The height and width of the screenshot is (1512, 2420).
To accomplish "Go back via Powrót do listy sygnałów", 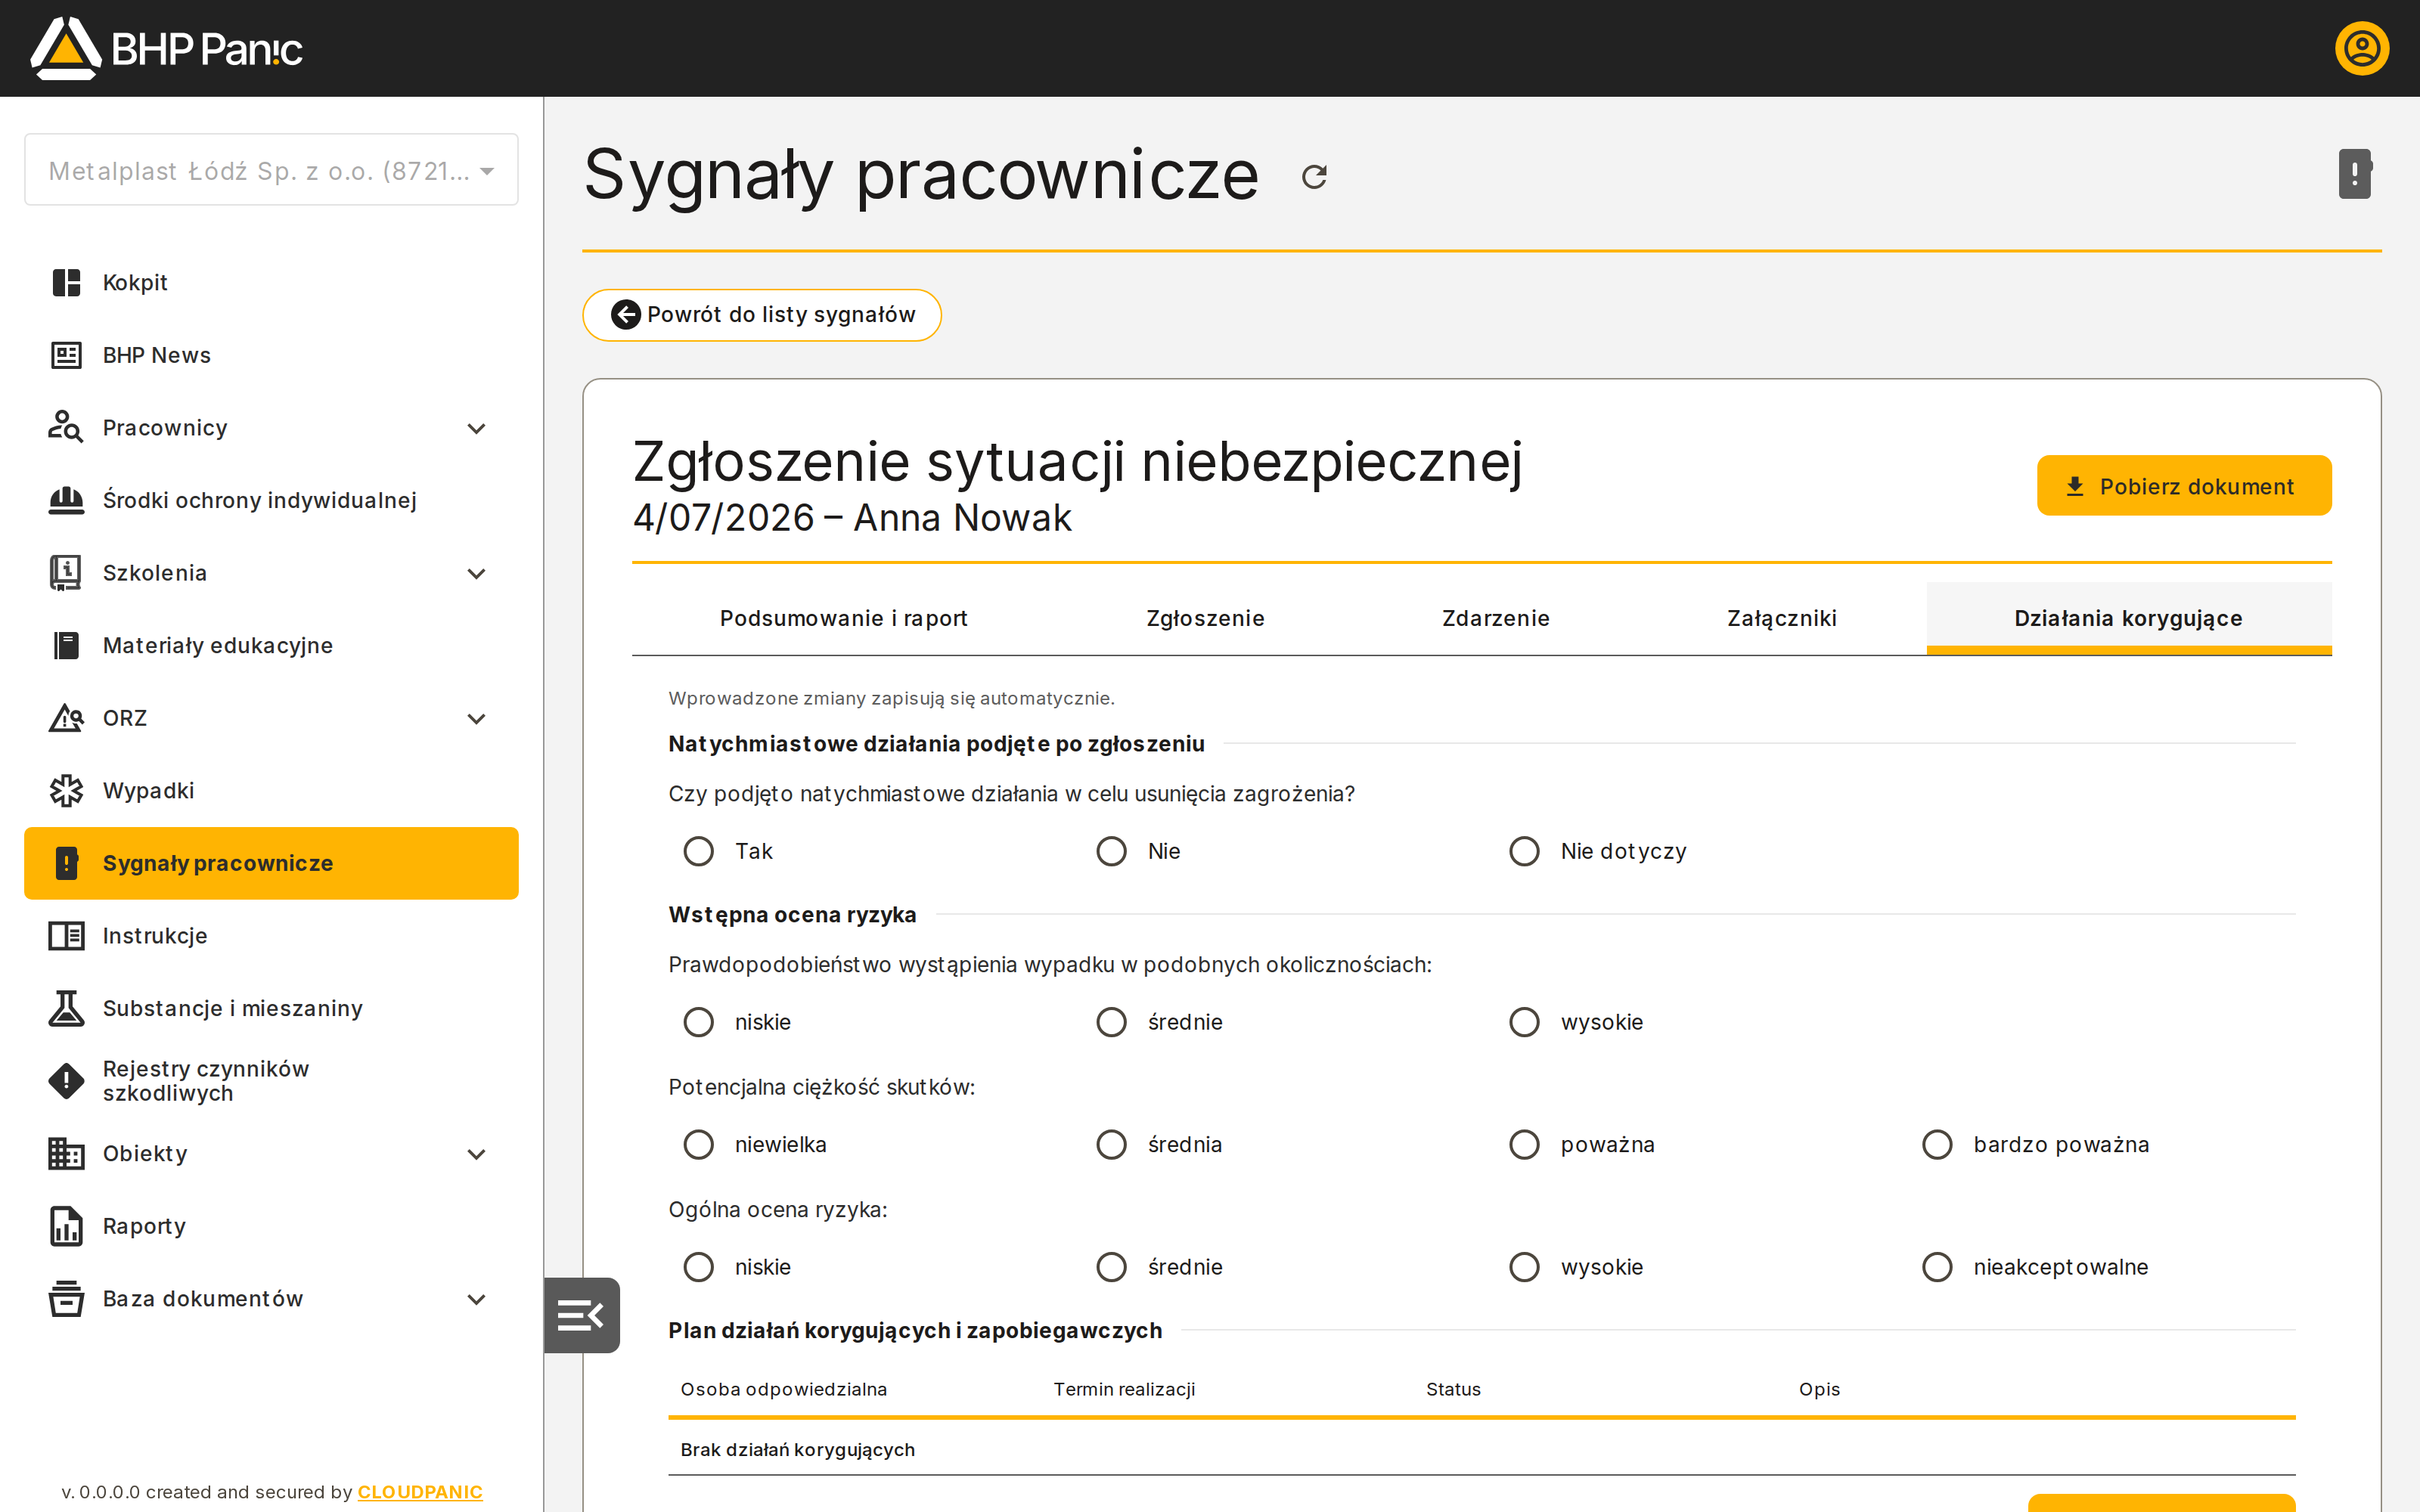I will point(762,315).
